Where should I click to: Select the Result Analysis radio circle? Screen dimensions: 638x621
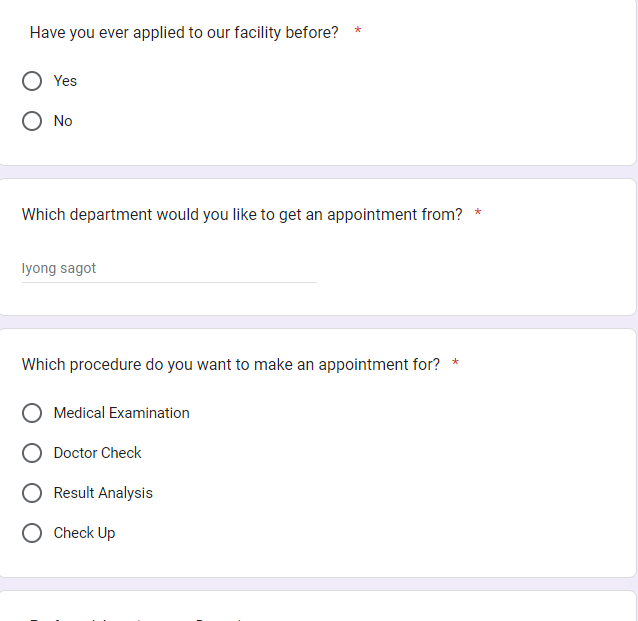click(32, 493)
